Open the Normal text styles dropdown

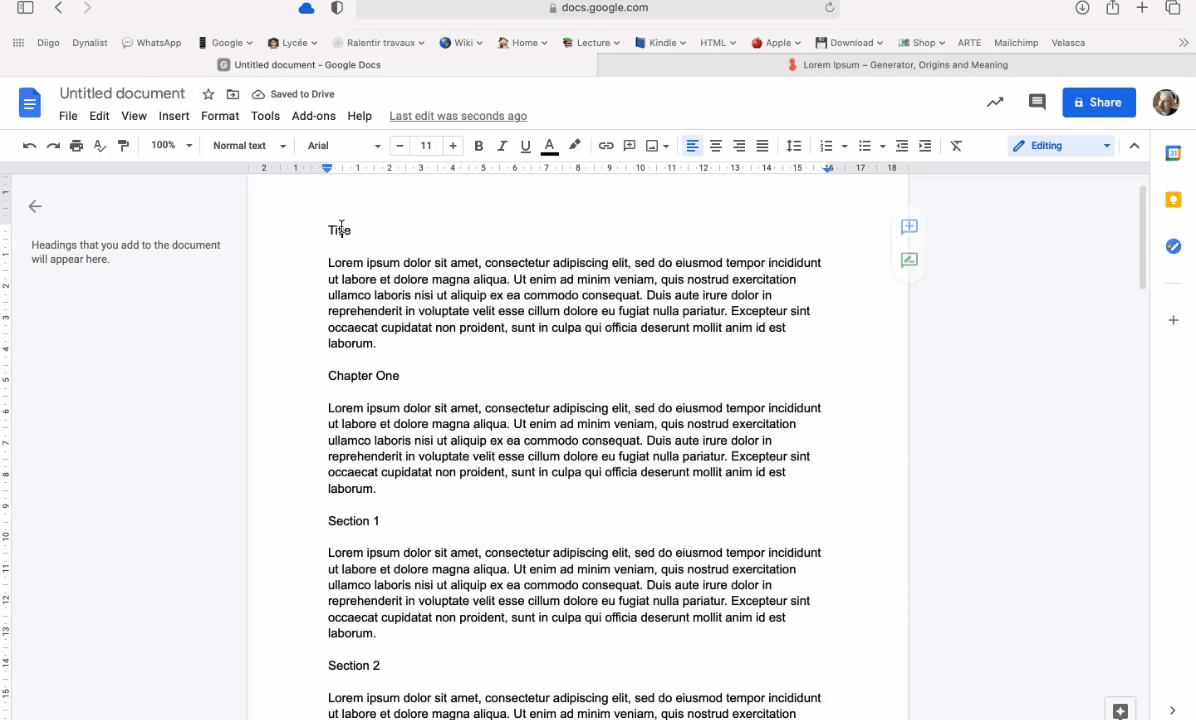point(249,146)
